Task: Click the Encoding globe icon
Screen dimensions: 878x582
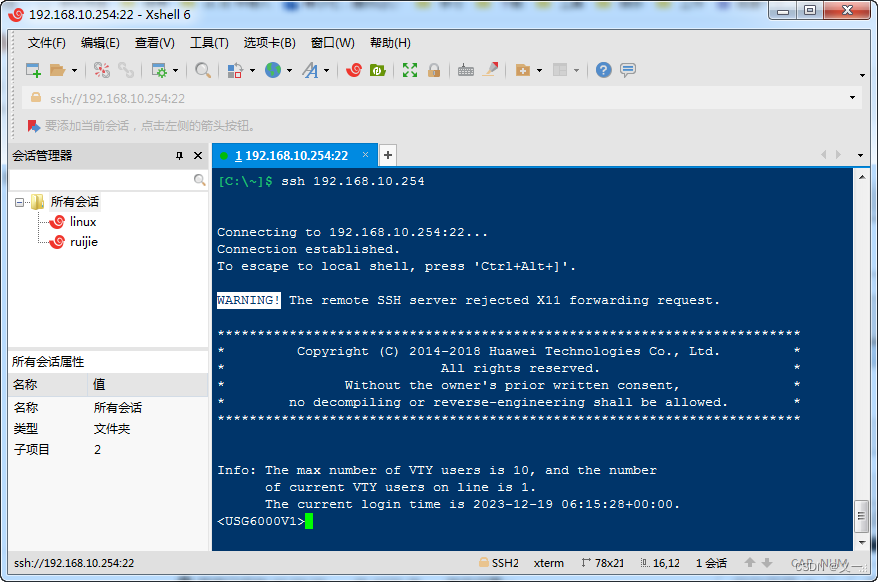Action: (x=273, y=70)
